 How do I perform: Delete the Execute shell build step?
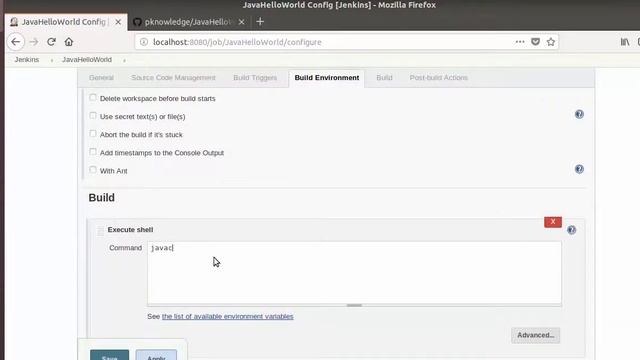(553, 222)
